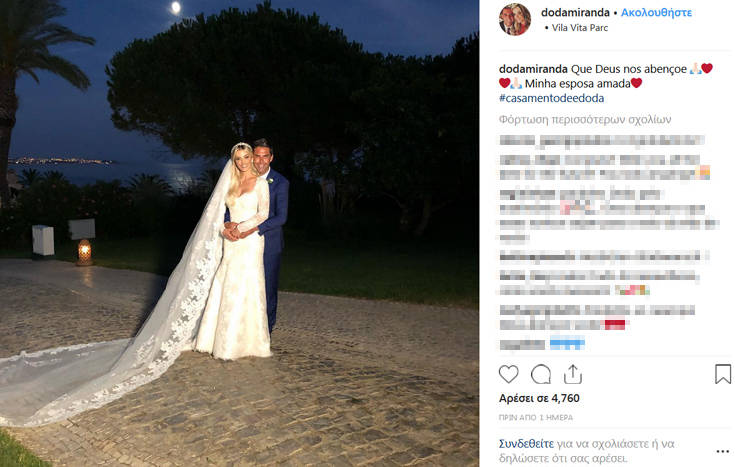
Task: Load more comments via Φόρτωση περισσότερων σχολίων
Action: [585, 120]
